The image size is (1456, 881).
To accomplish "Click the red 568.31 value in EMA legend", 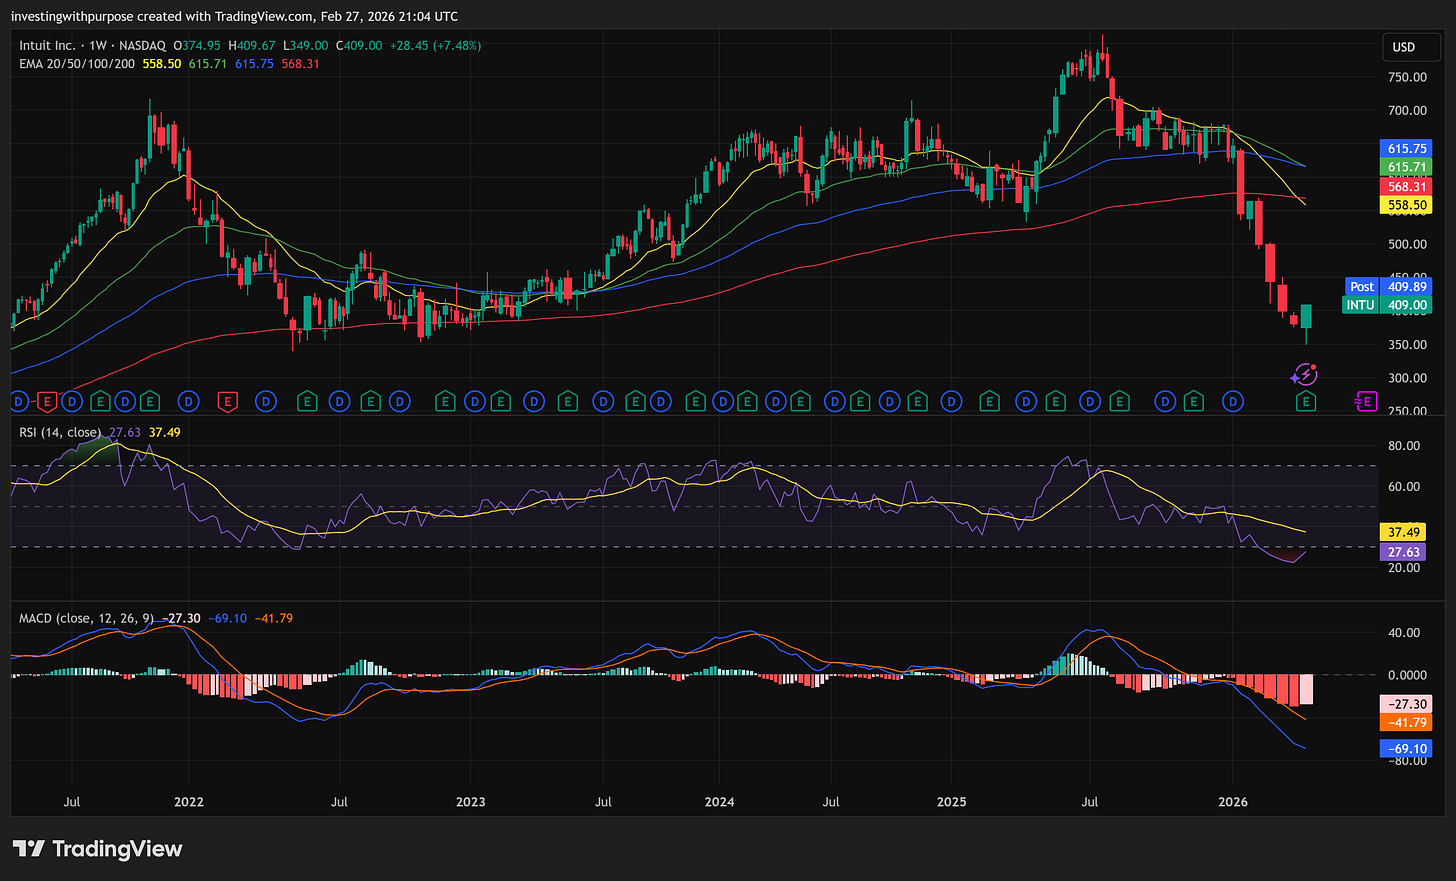I will point(300,64).
